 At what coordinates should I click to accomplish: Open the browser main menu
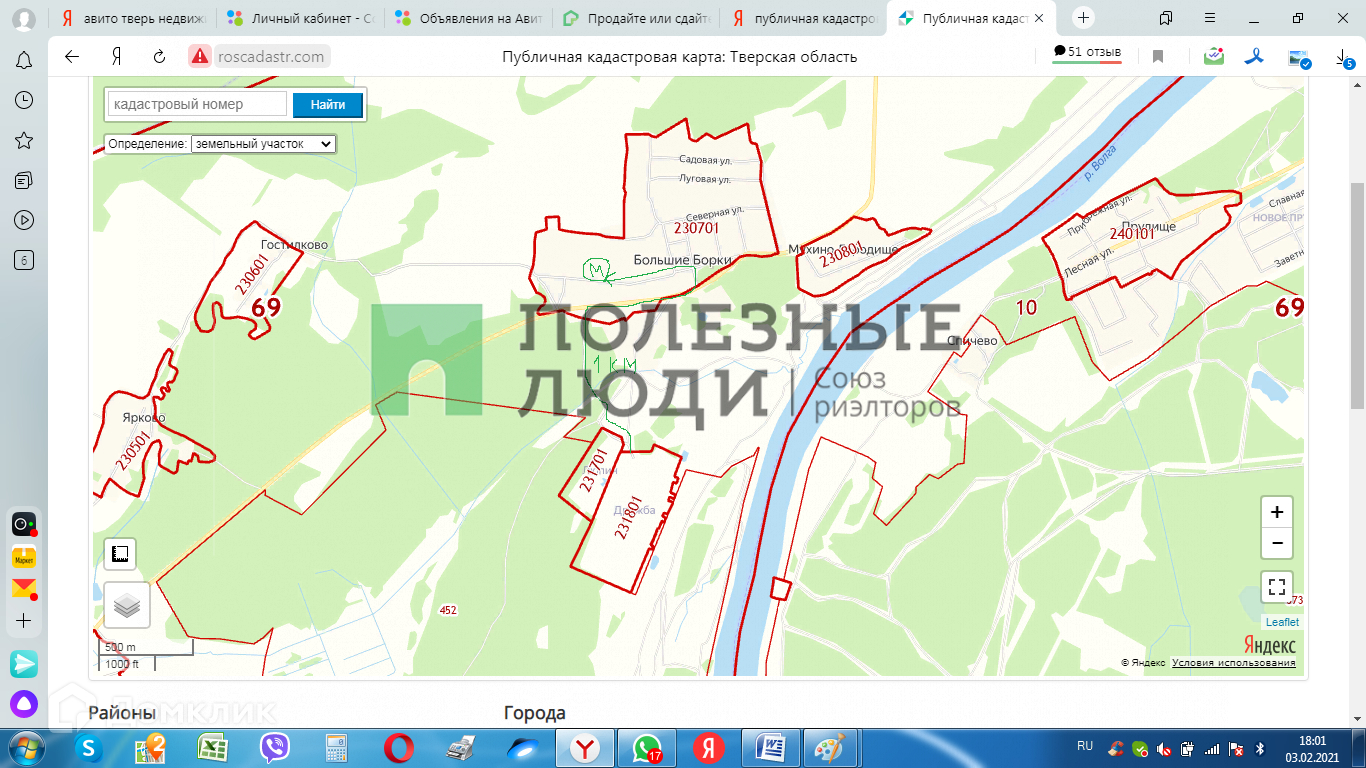click(x=1210, y=18)
